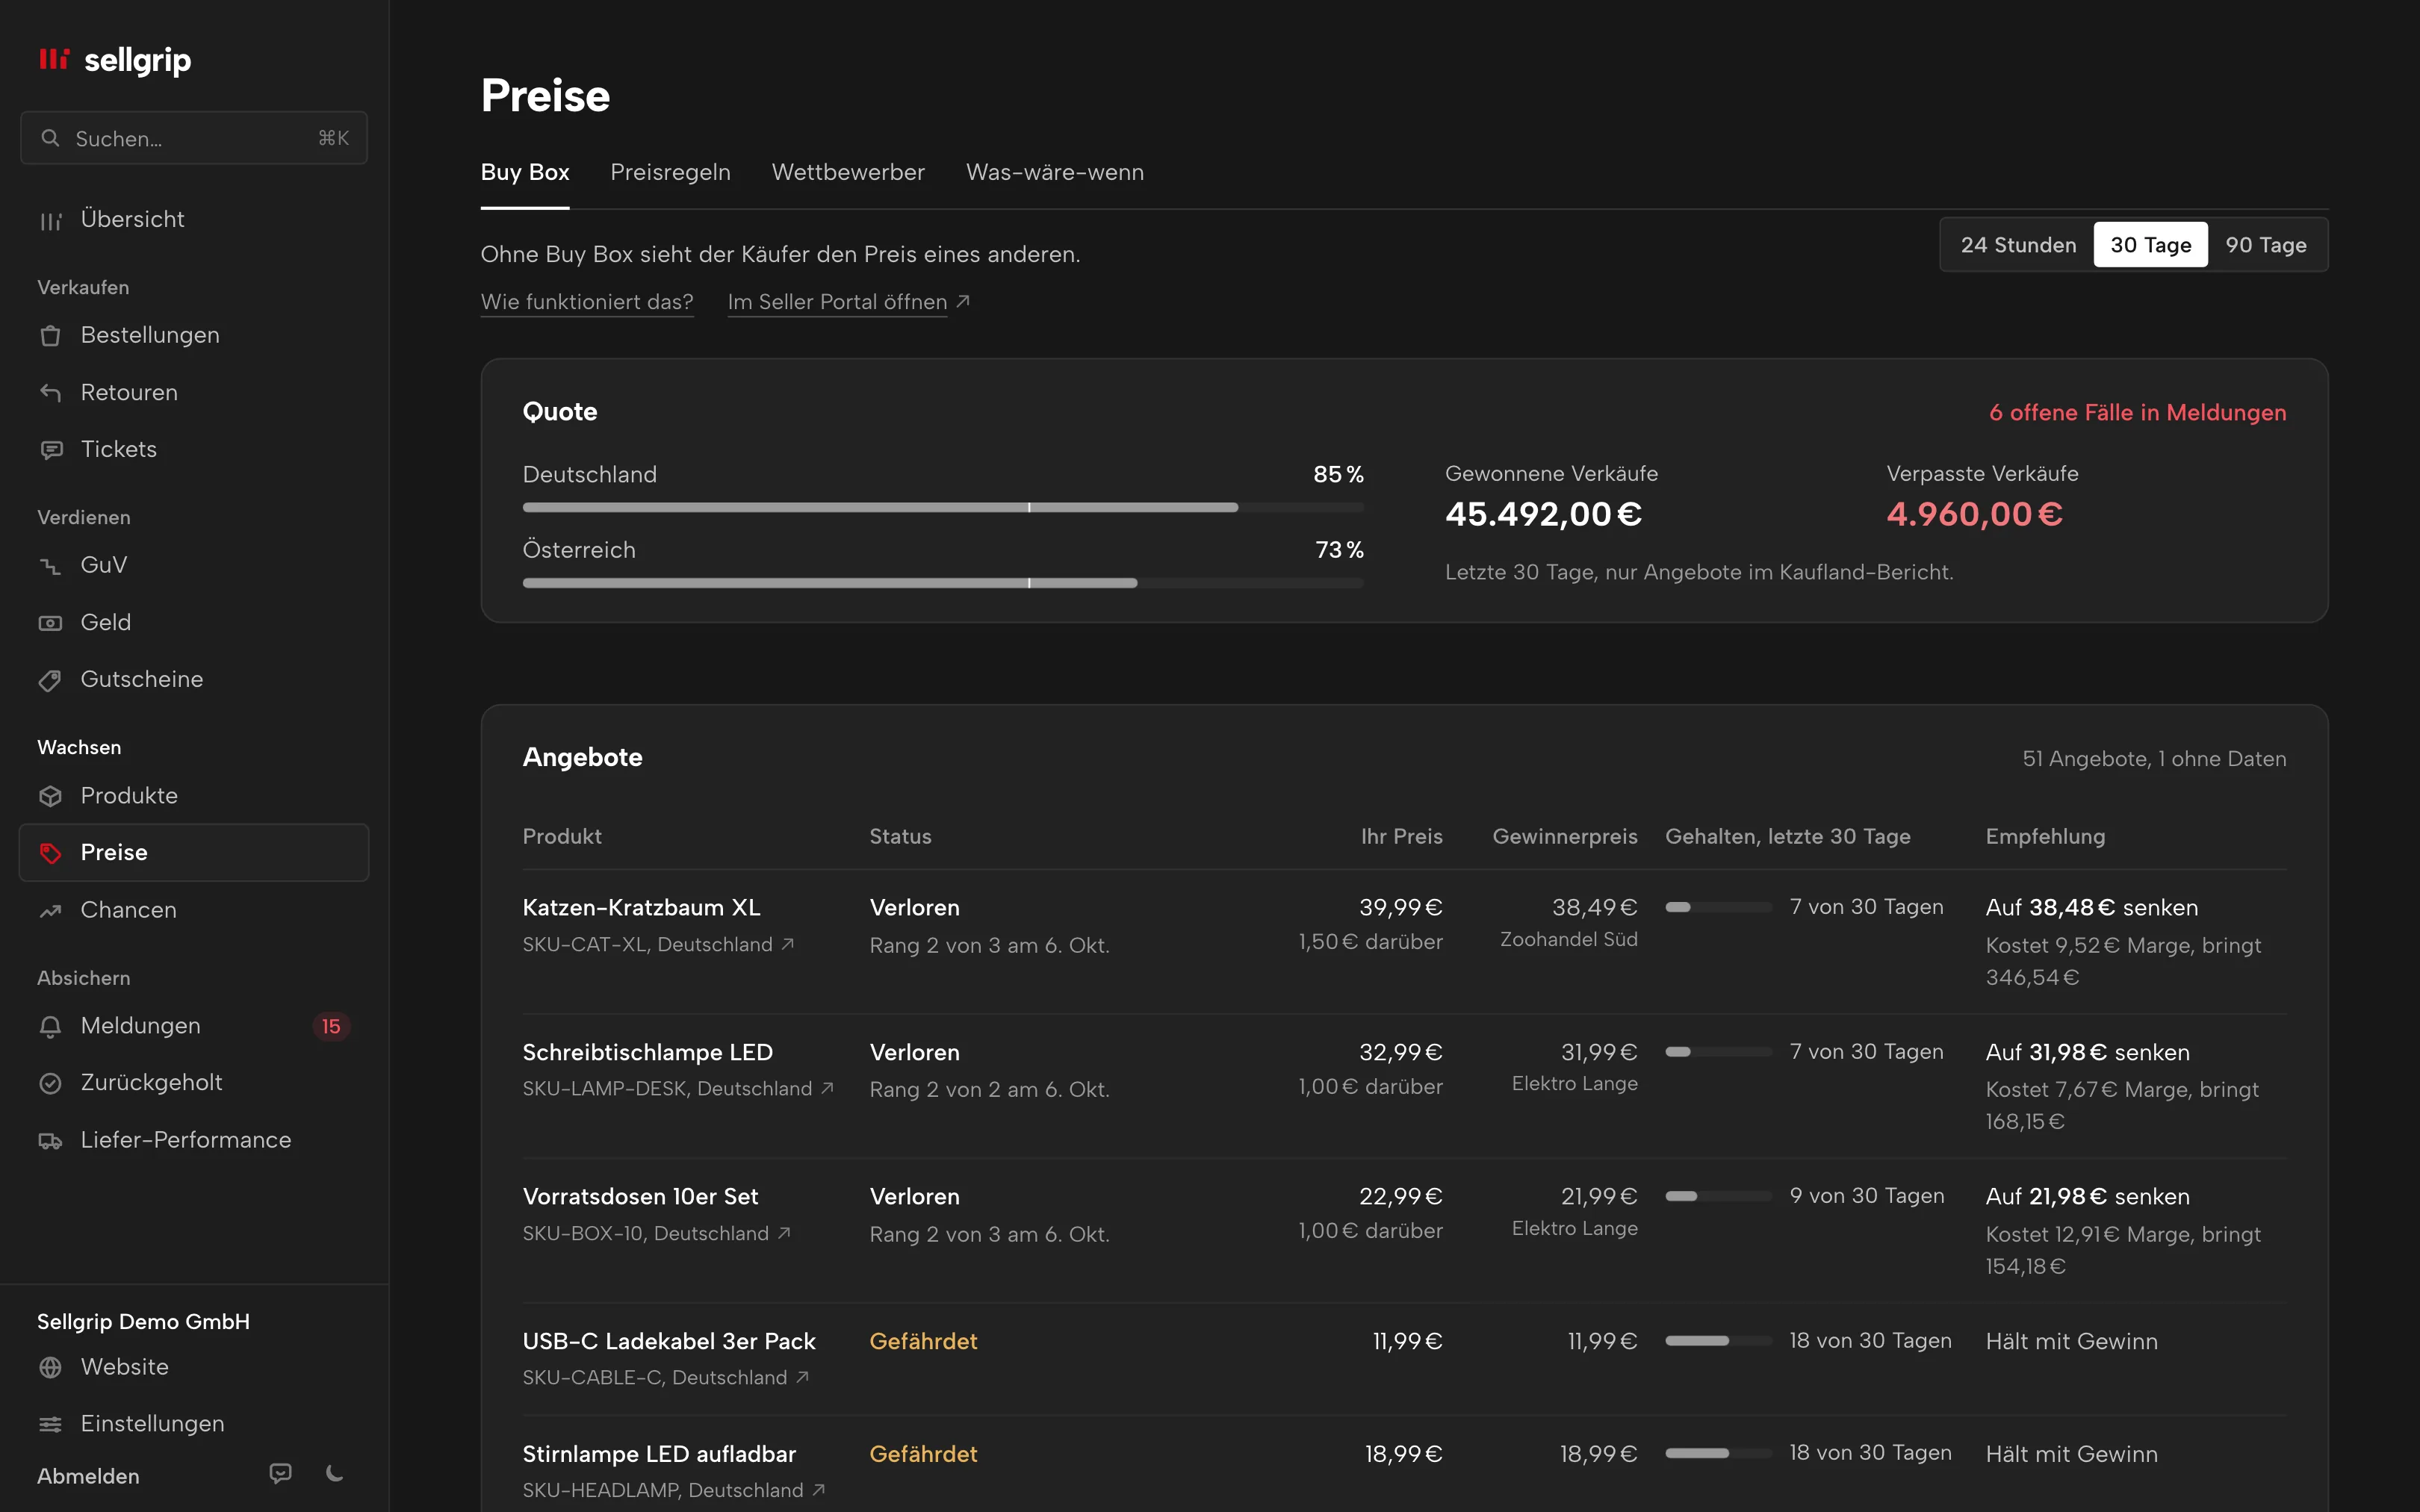
Task: Click the Gewinnerpreis column header
Action: pyautogui.click(x=1565, y=836)
